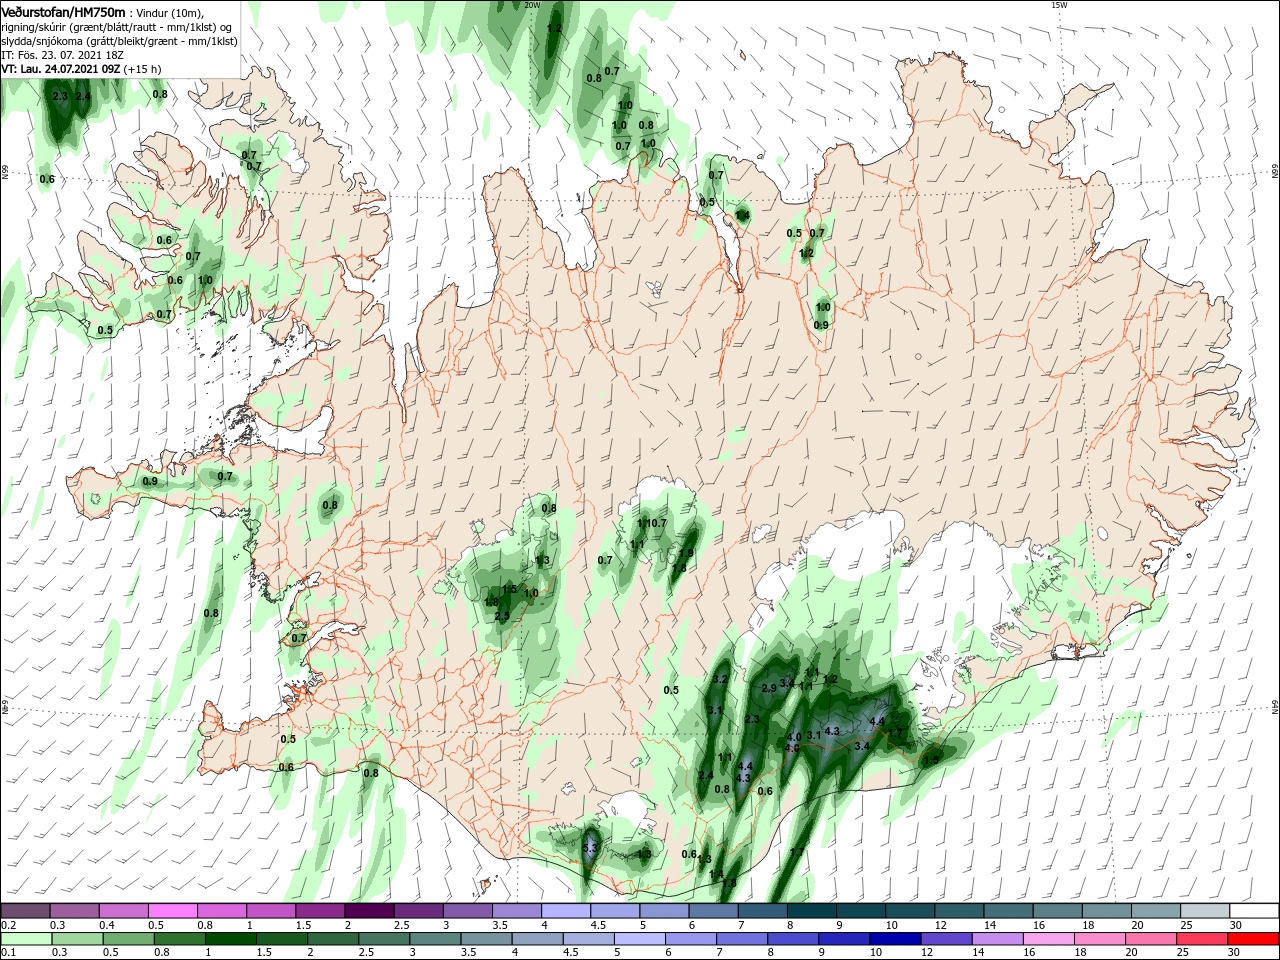Click the 5.3 precipitation value on the south coast

point(589,848)
